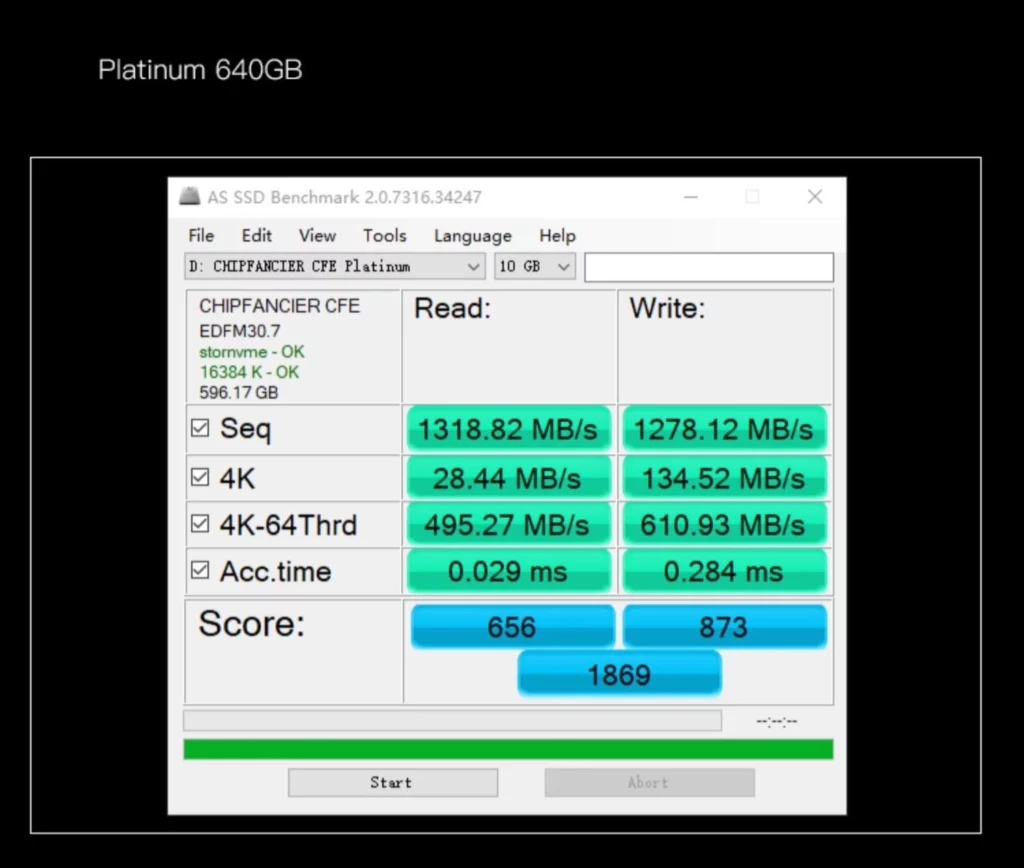The width and height of the screenshot is (1024, 868).
Task: Click the write score 873
Action: [724, 626]
